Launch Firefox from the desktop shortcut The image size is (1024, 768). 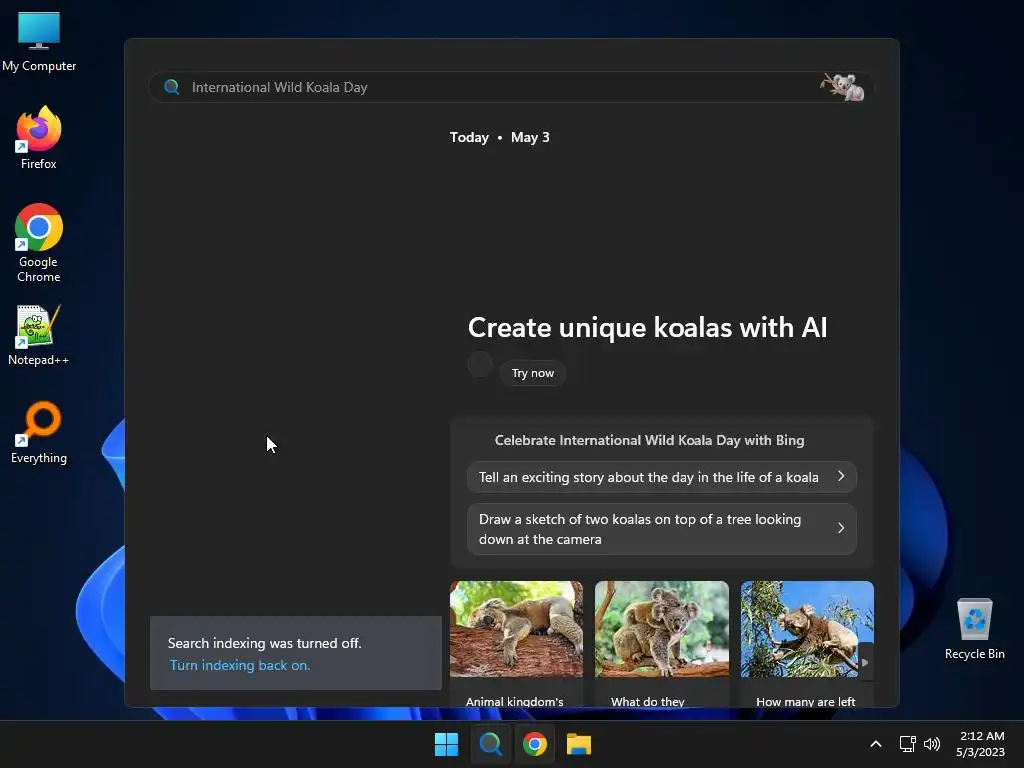(x=39, y=138)
